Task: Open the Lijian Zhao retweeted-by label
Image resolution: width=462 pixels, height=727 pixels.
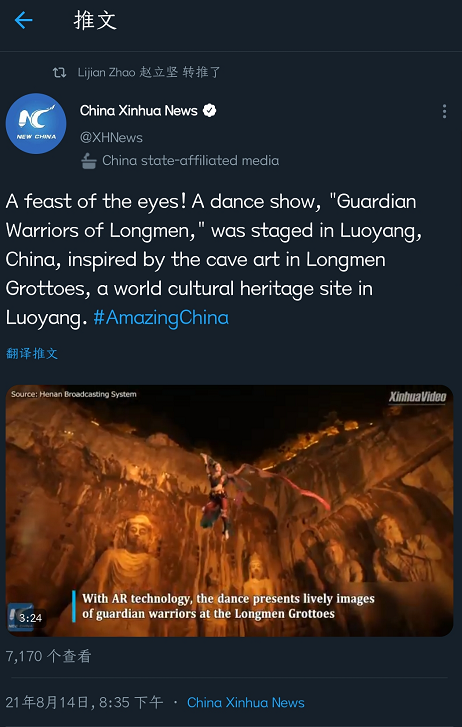Action: click(x=149, y=72)
